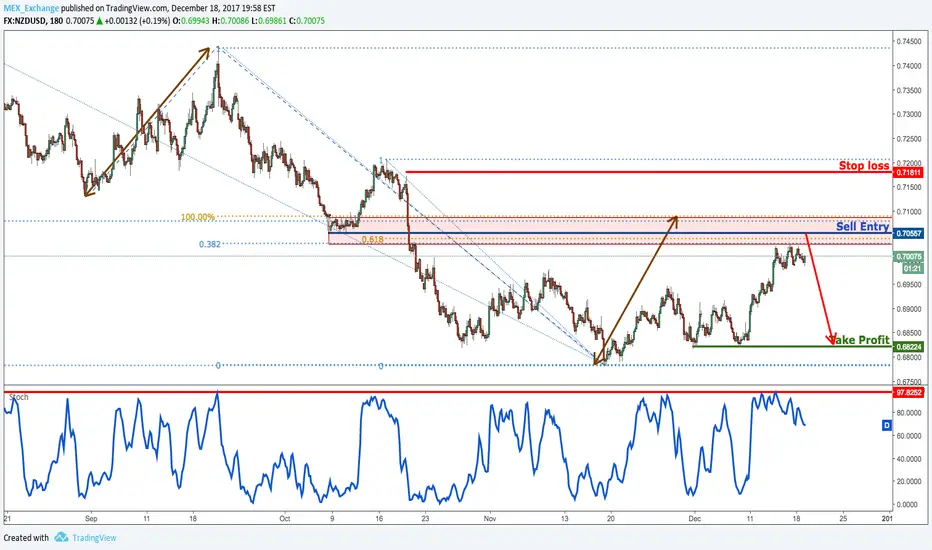Click the 20.0000 stochastic axis label
932x550 pixels.
pyautogui.click(x=909, y=482)
